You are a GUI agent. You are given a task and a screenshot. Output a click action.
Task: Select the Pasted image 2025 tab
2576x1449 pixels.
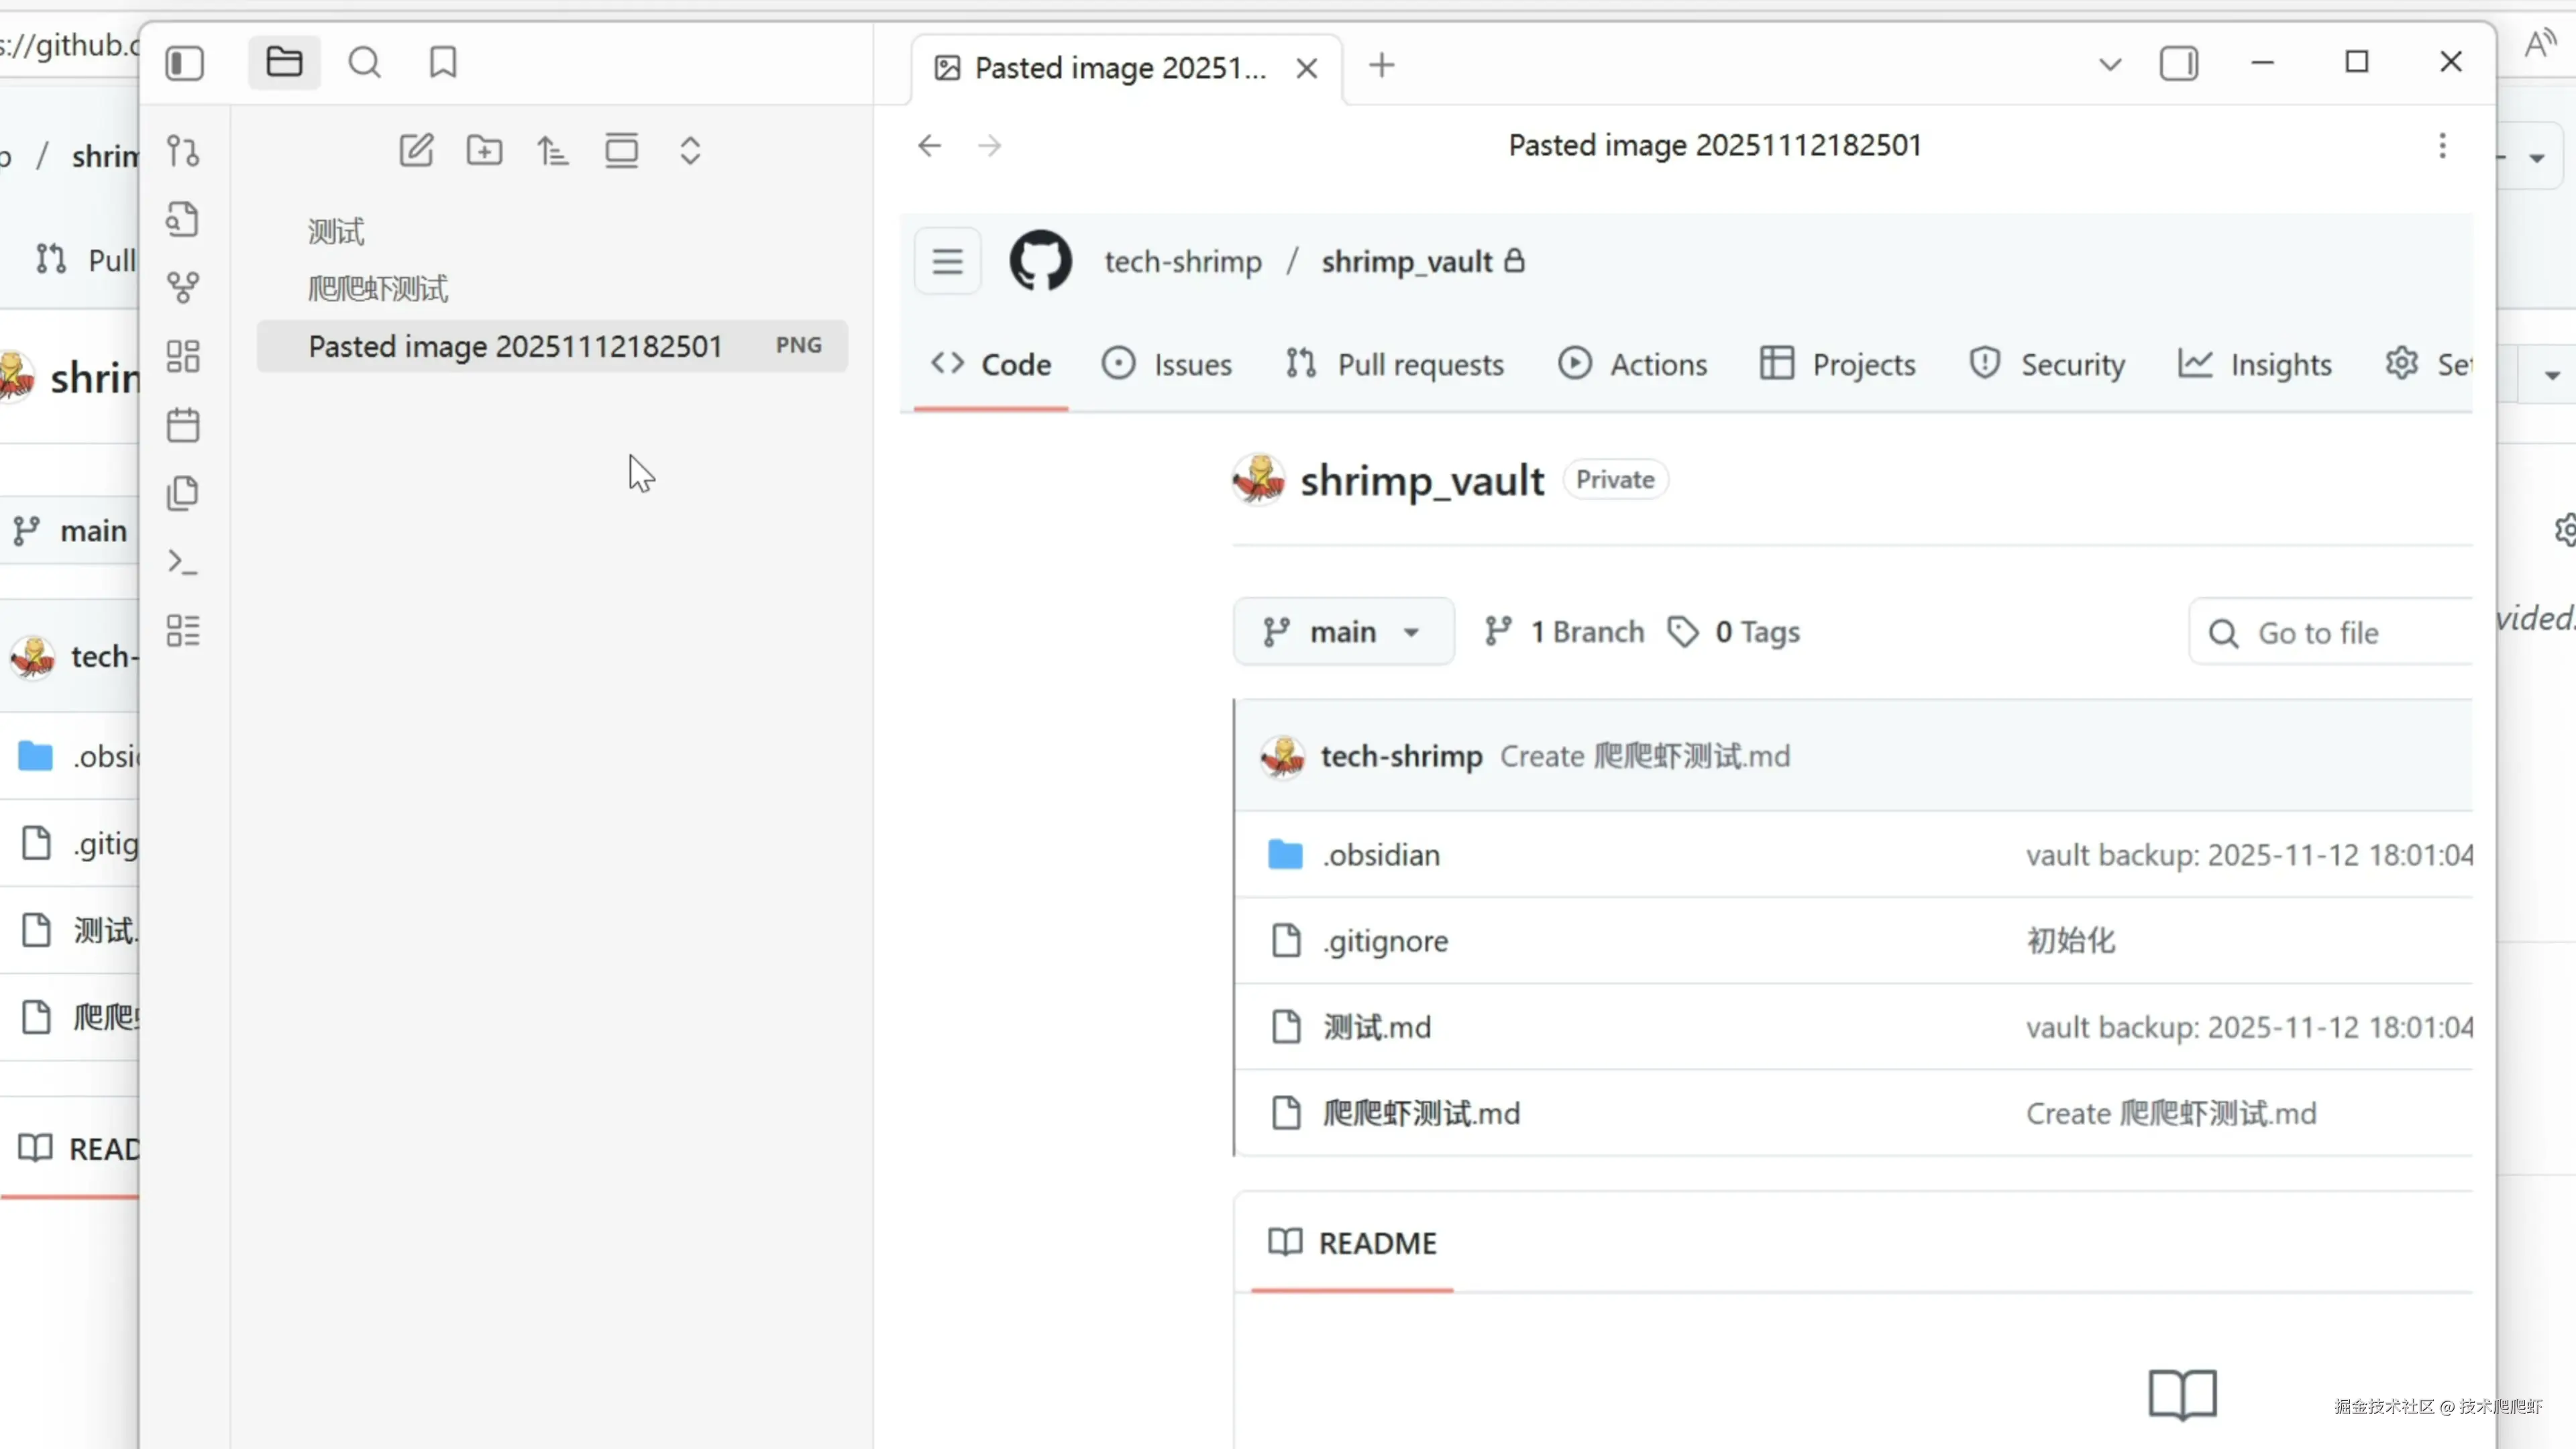1119,68
